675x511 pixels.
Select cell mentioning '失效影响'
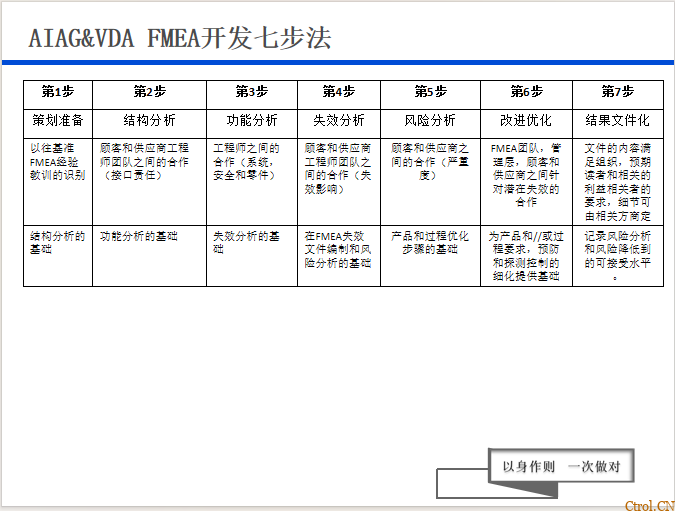pyautogui.click(x=339, y=182)
